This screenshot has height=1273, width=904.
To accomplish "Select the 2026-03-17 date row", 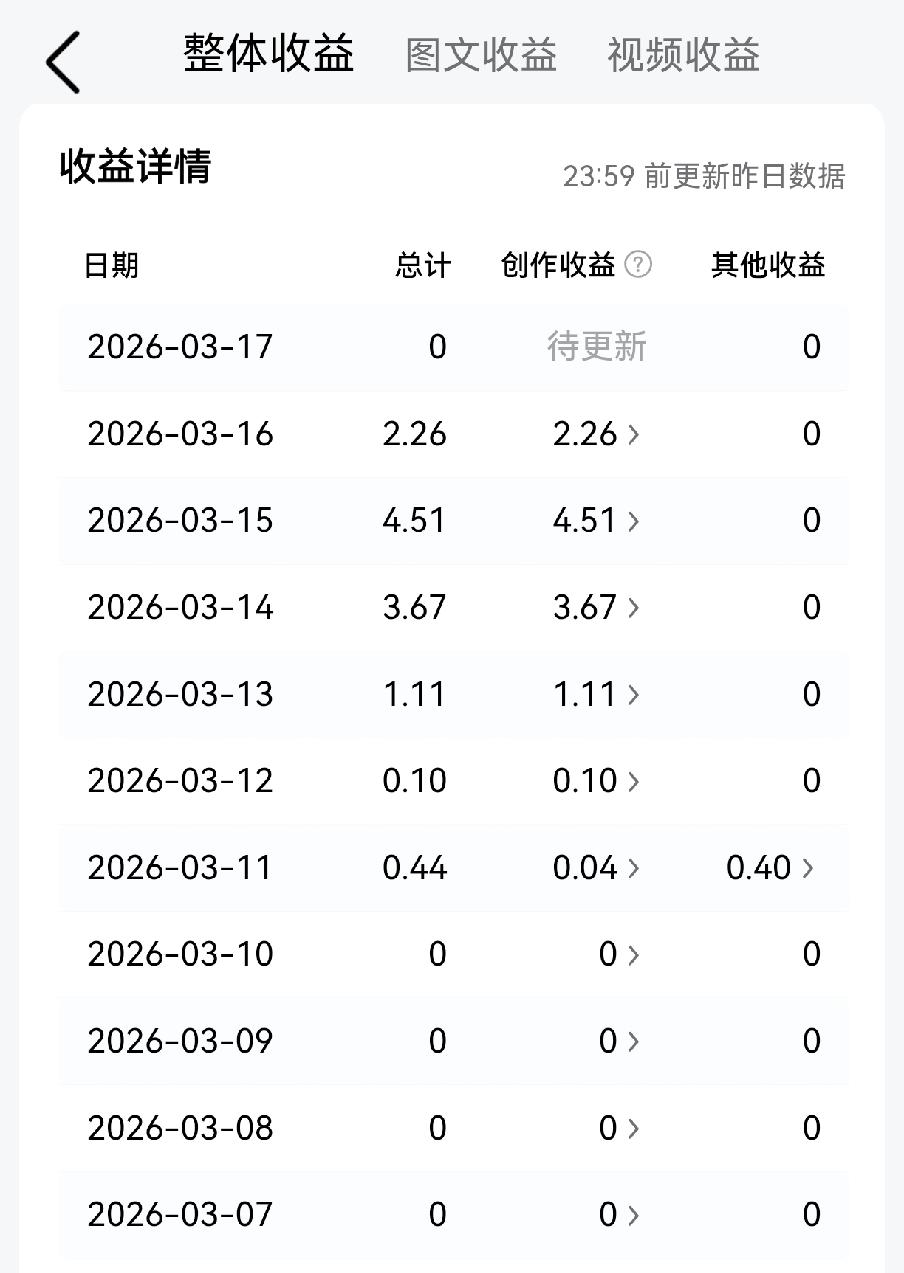I will coord(180,347).
